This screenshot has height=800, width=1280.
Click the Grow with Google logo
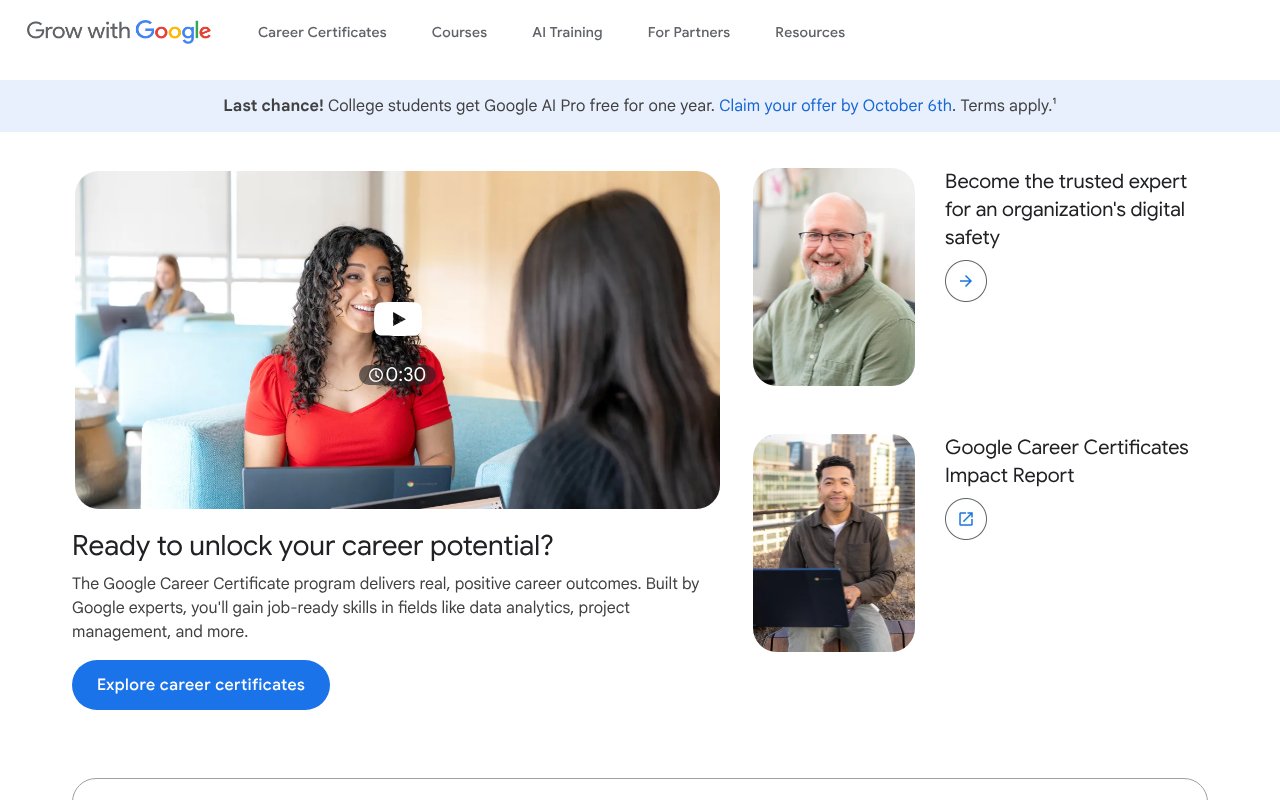pos(119,32)
